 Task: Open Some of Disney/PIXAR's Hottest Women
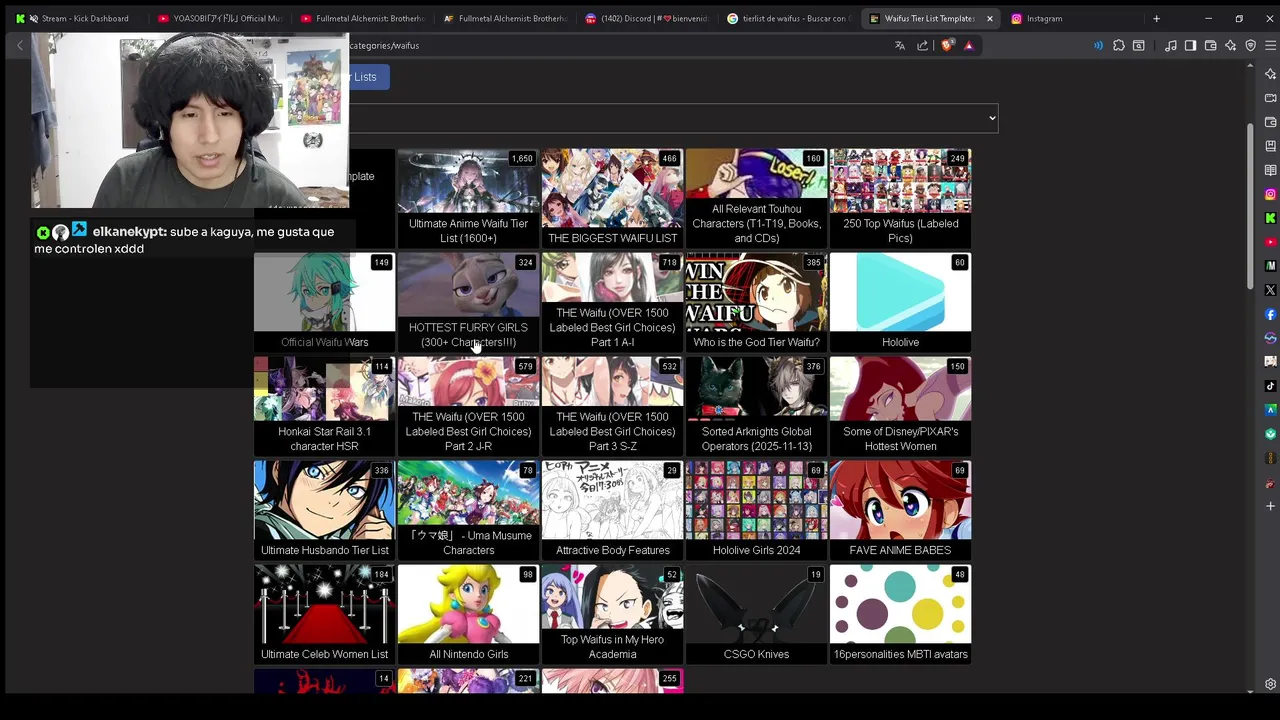tap(900, 406)
